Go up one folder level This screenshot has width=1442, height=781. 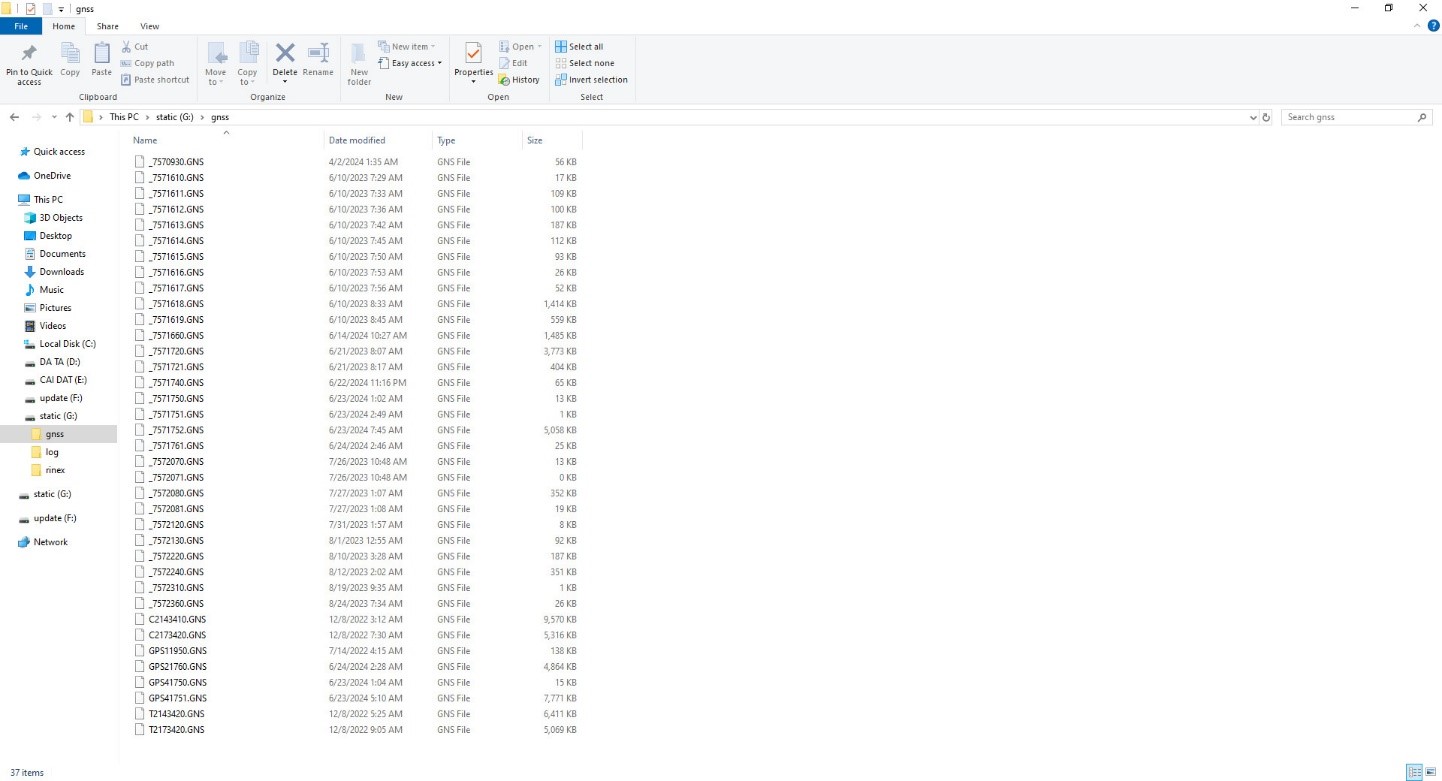click(69, 117)
